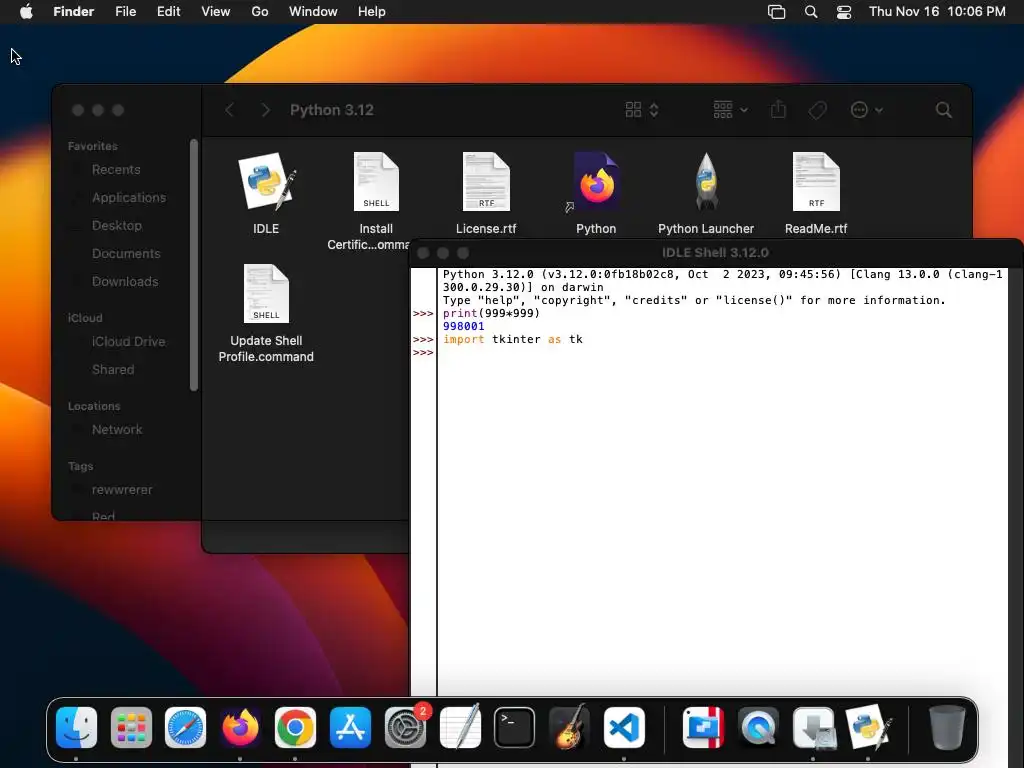This screenshot has width=1024, height=768.
Task: Open the Downloads stack in the Dock
Action: click(814, 728)
